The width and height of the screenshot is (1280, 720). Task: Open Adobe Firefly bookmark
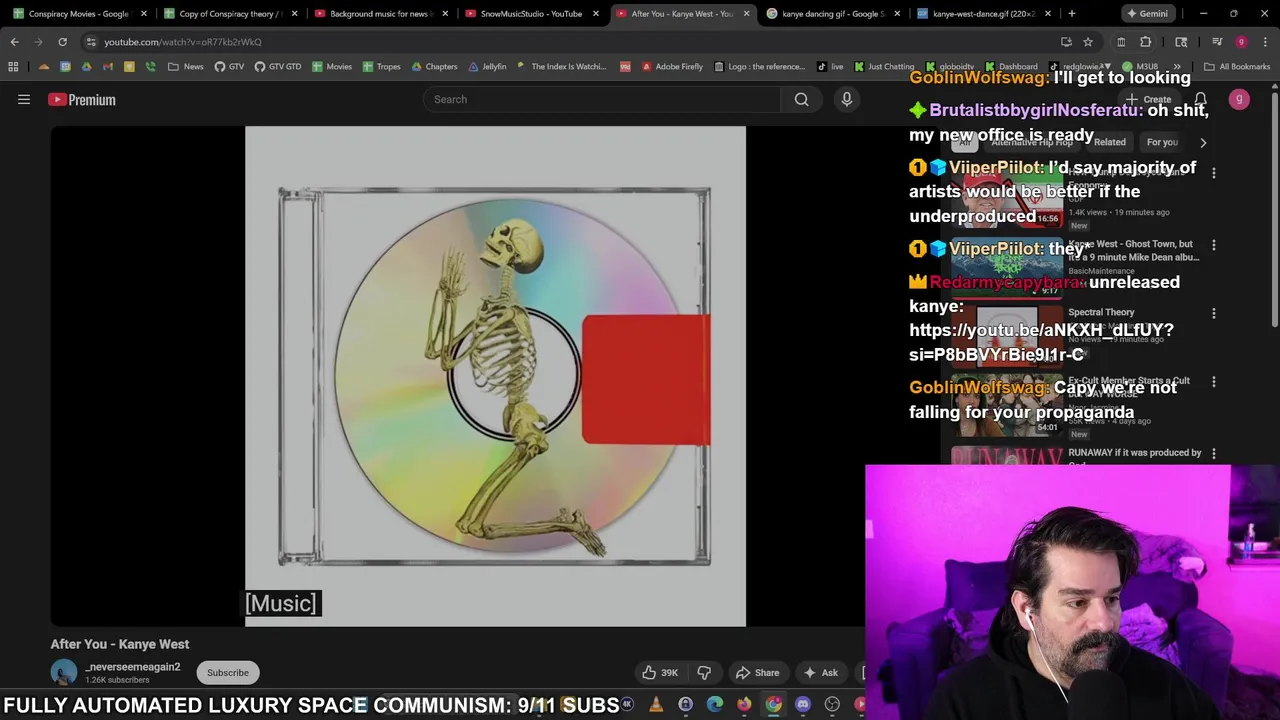tap(672, 67)
